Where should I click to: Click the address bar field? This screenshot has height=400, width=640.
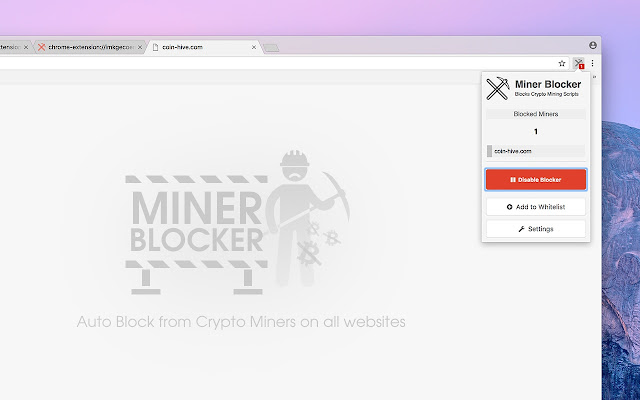click(278, 63)
